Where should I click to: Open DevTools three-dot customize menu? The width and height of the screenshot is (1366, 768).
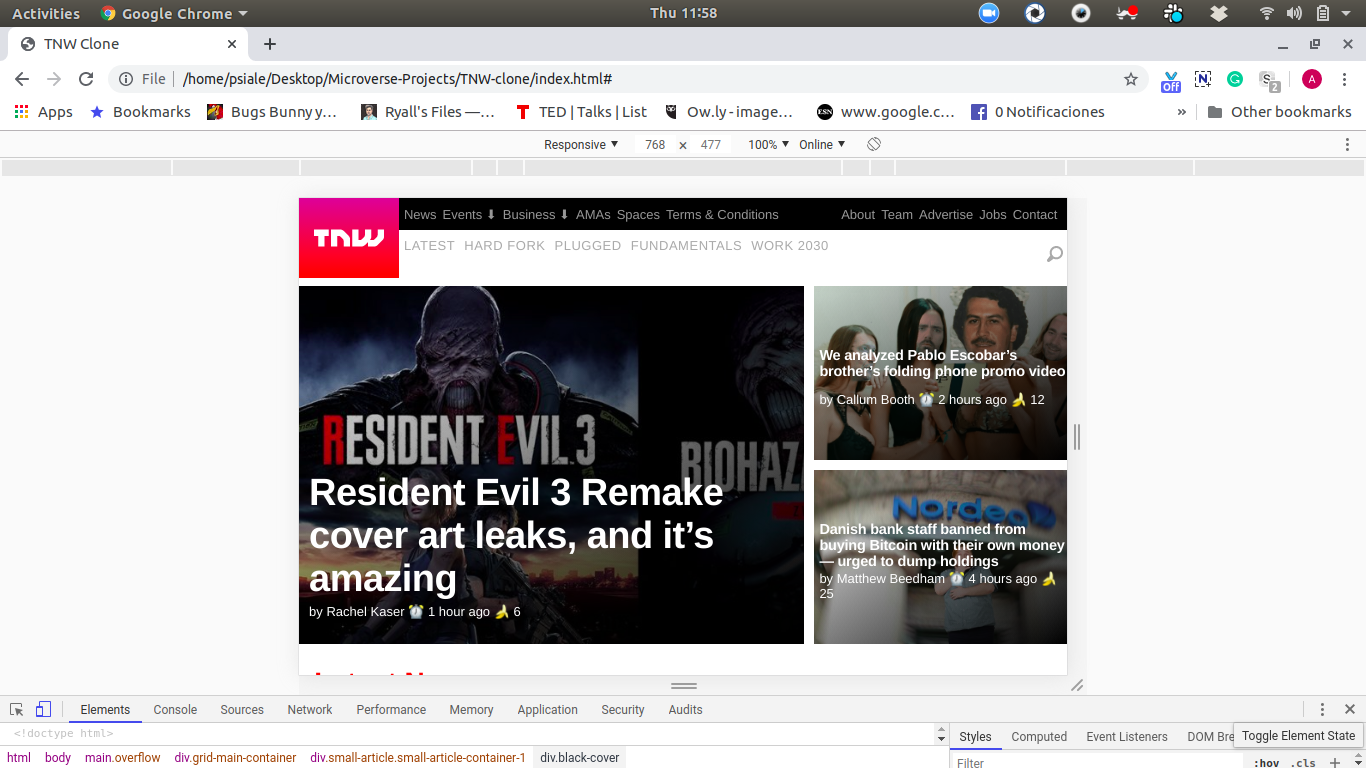click(1322, 710)
